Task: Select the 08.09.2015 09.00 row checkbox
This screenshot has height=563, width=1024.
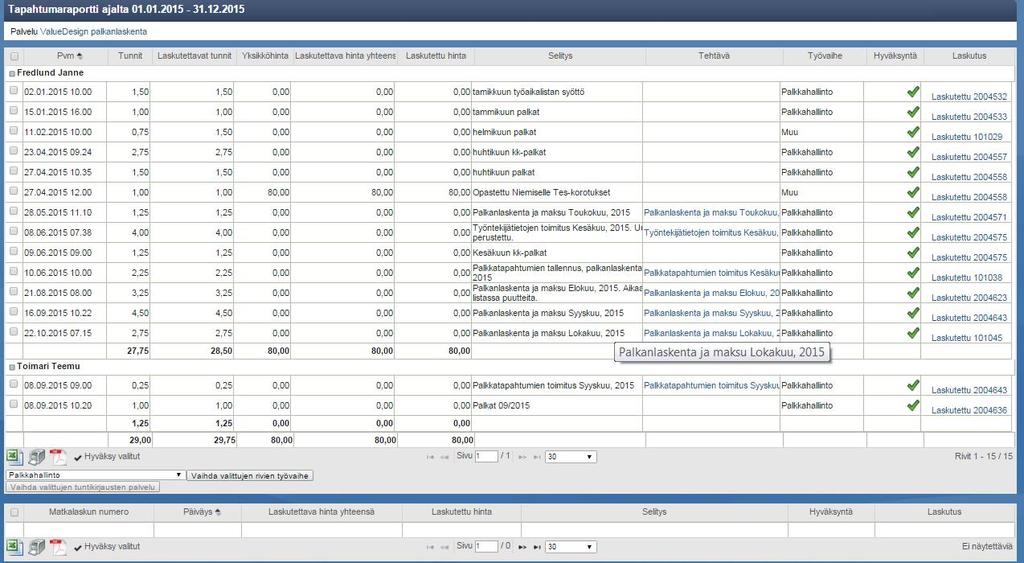Action: coord(14,383)
